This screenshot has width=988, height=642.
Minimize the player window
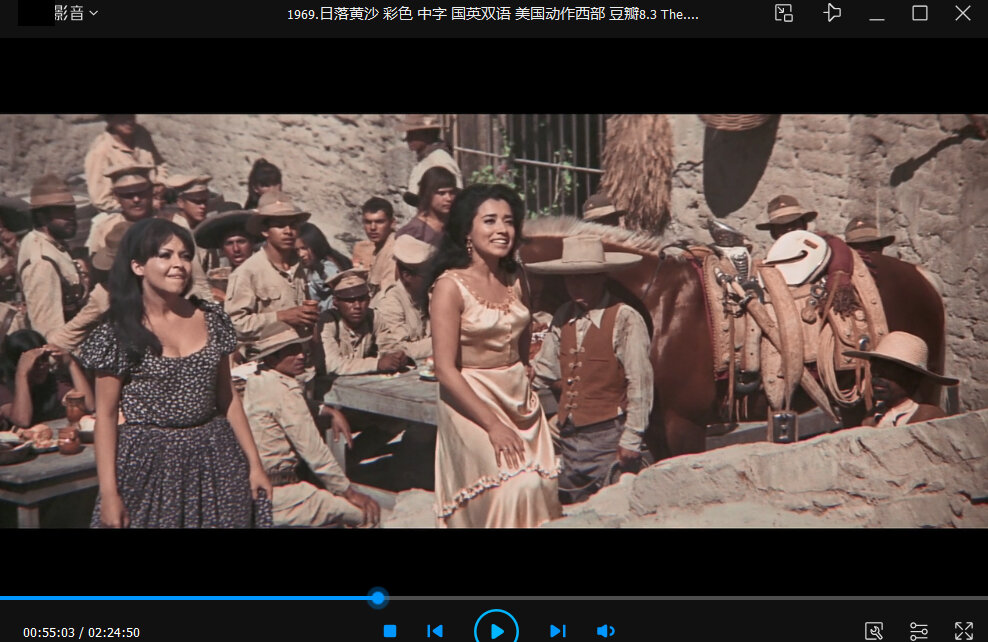pos(876,13)
